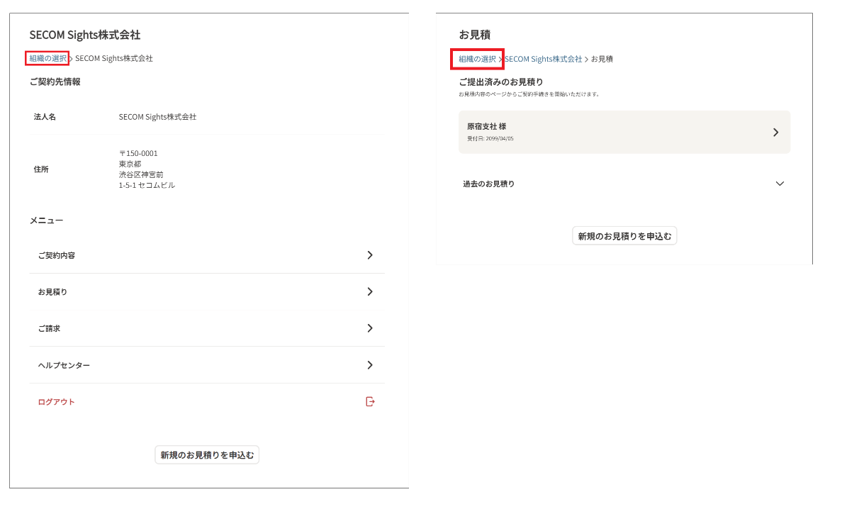The height and width of the screenshot is (509, 842).
Task: Click the chevron on 原宿支社 様 card
Action: (x=775, y=132)
